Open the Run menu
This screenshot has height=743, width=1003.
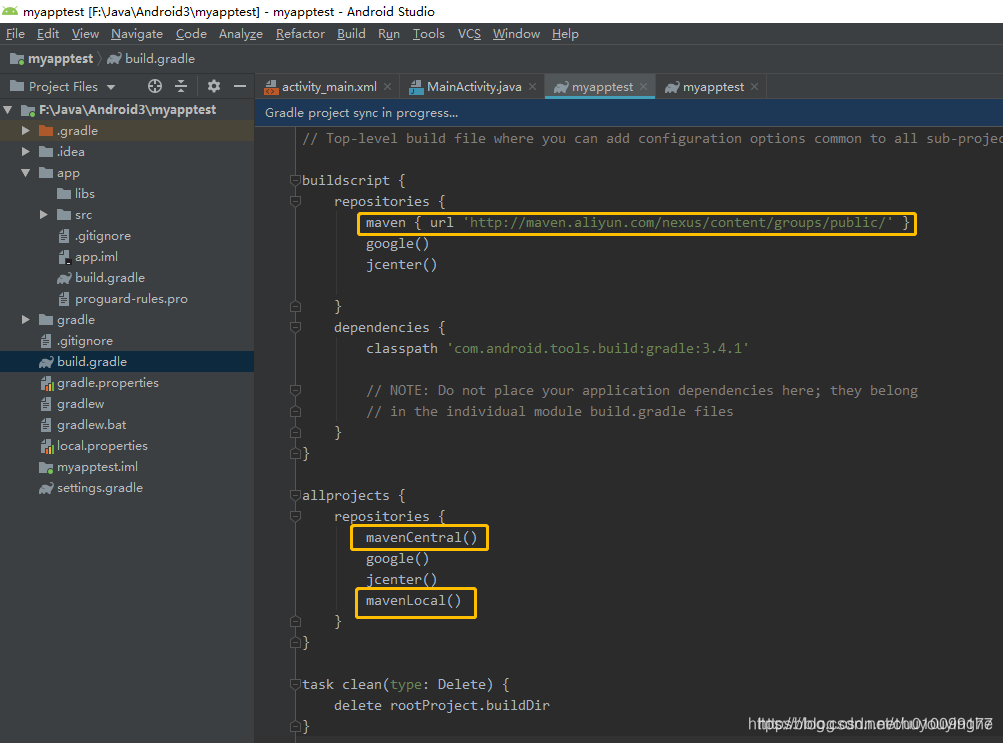[389, 34]
